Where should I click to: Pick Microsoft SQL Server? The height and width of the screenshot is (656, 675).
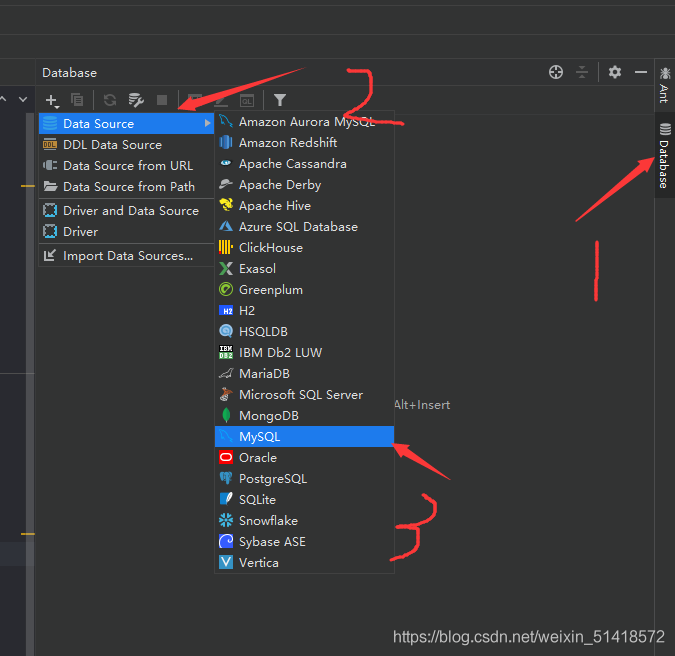[304, 395]
